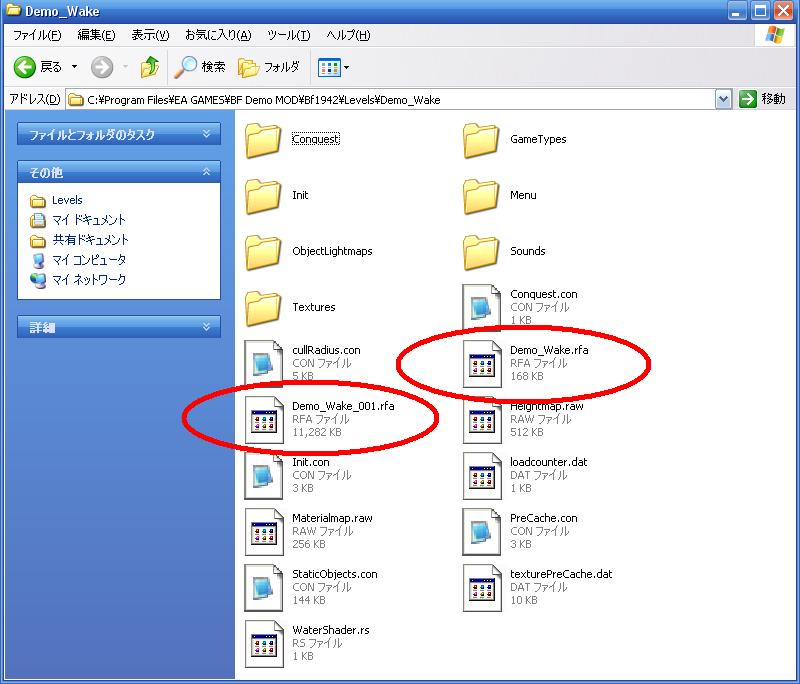This screenshot has height=684, width=800.
Task: Select the Sounds folder icon
Action: click(481, 251)
